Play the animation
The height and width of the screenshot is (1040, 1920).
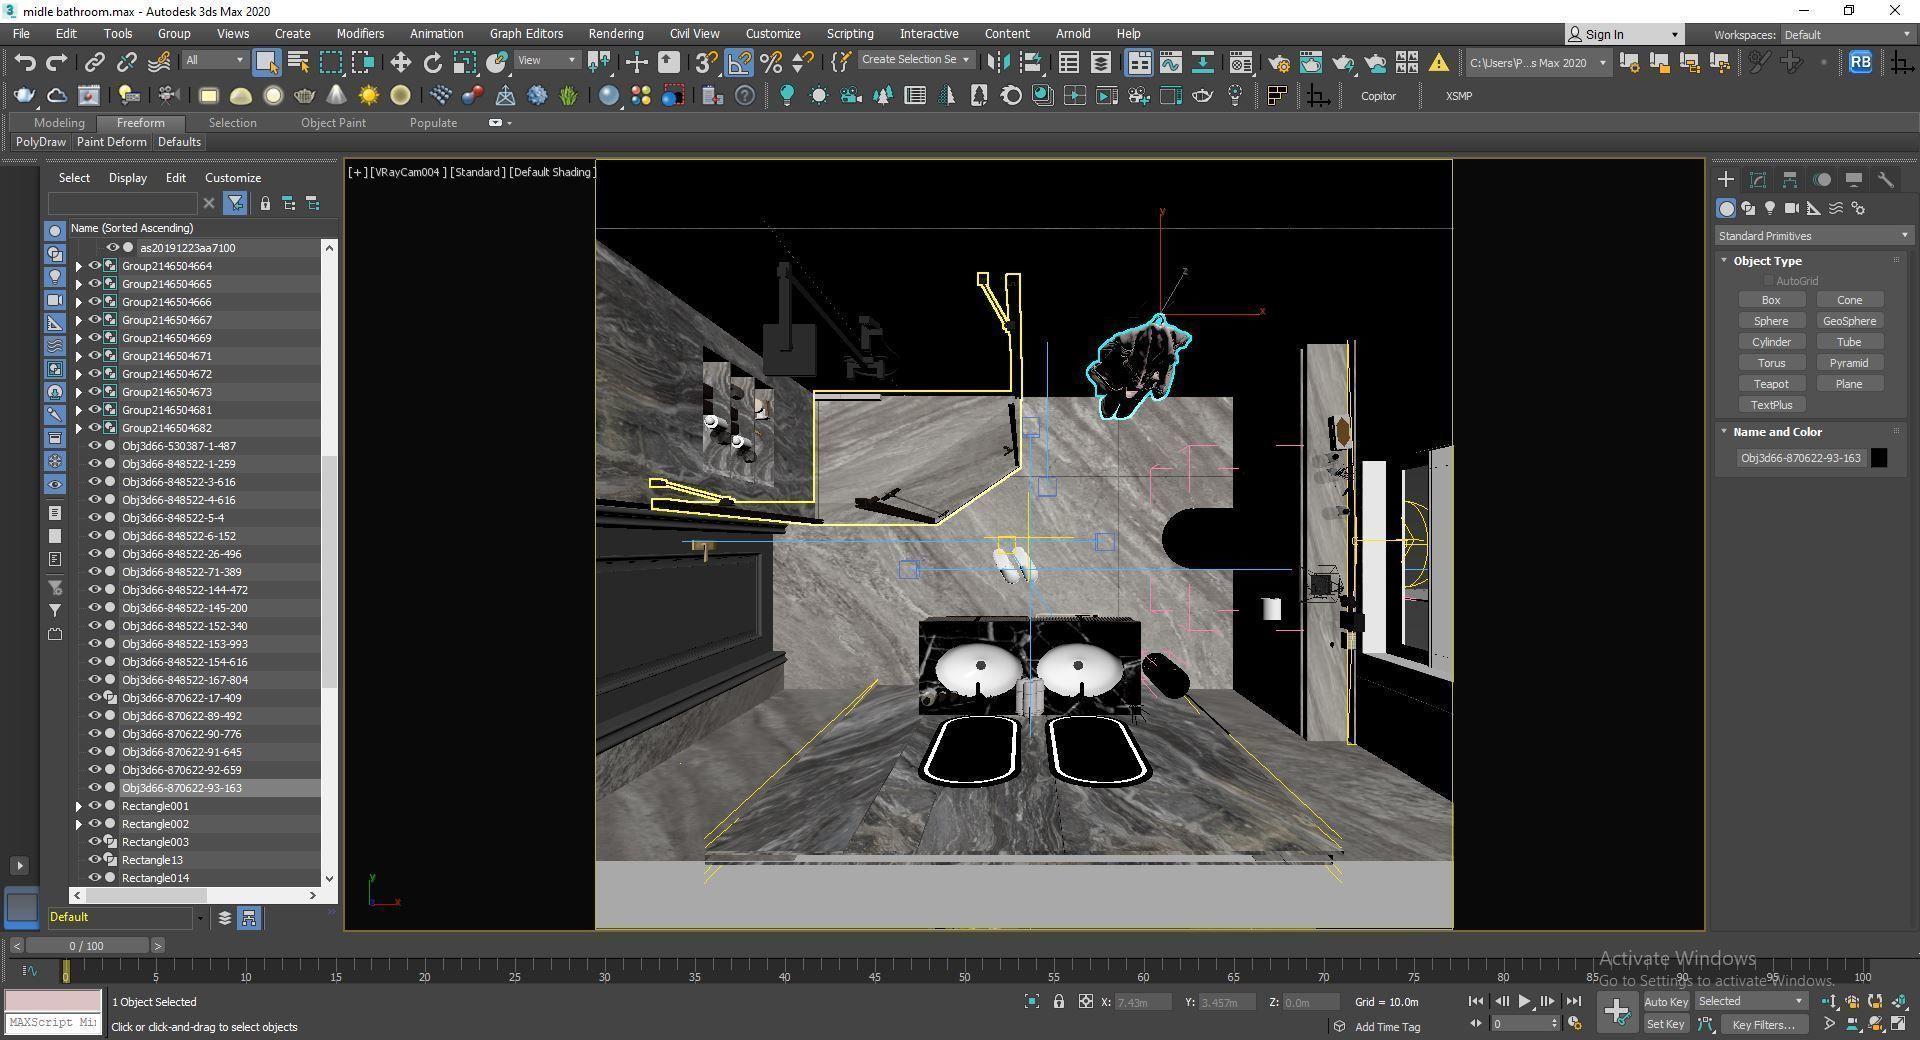1524,1001
